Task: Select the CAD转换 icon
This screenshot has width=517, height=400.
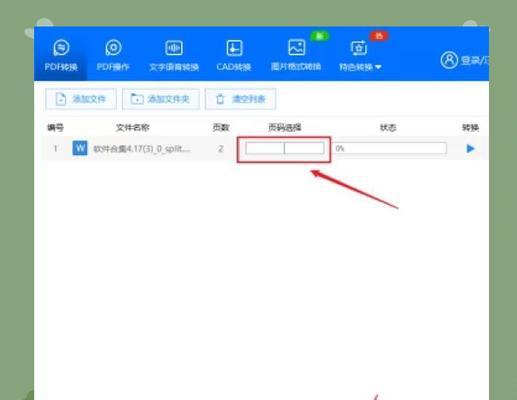Action: [x=234, y=48]
